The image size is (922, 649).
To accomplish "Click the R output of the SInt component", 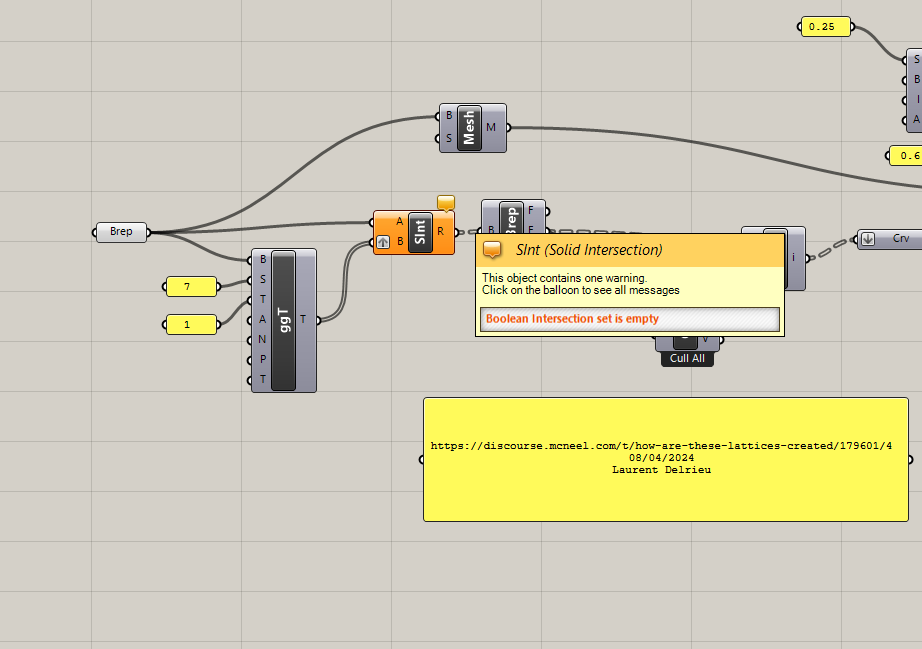I will (440, 232).
